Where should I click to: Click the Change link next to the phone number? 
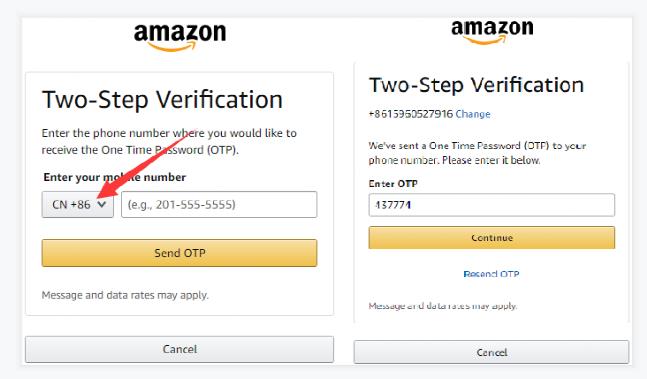pyautogui.click(x=473, y=114)
